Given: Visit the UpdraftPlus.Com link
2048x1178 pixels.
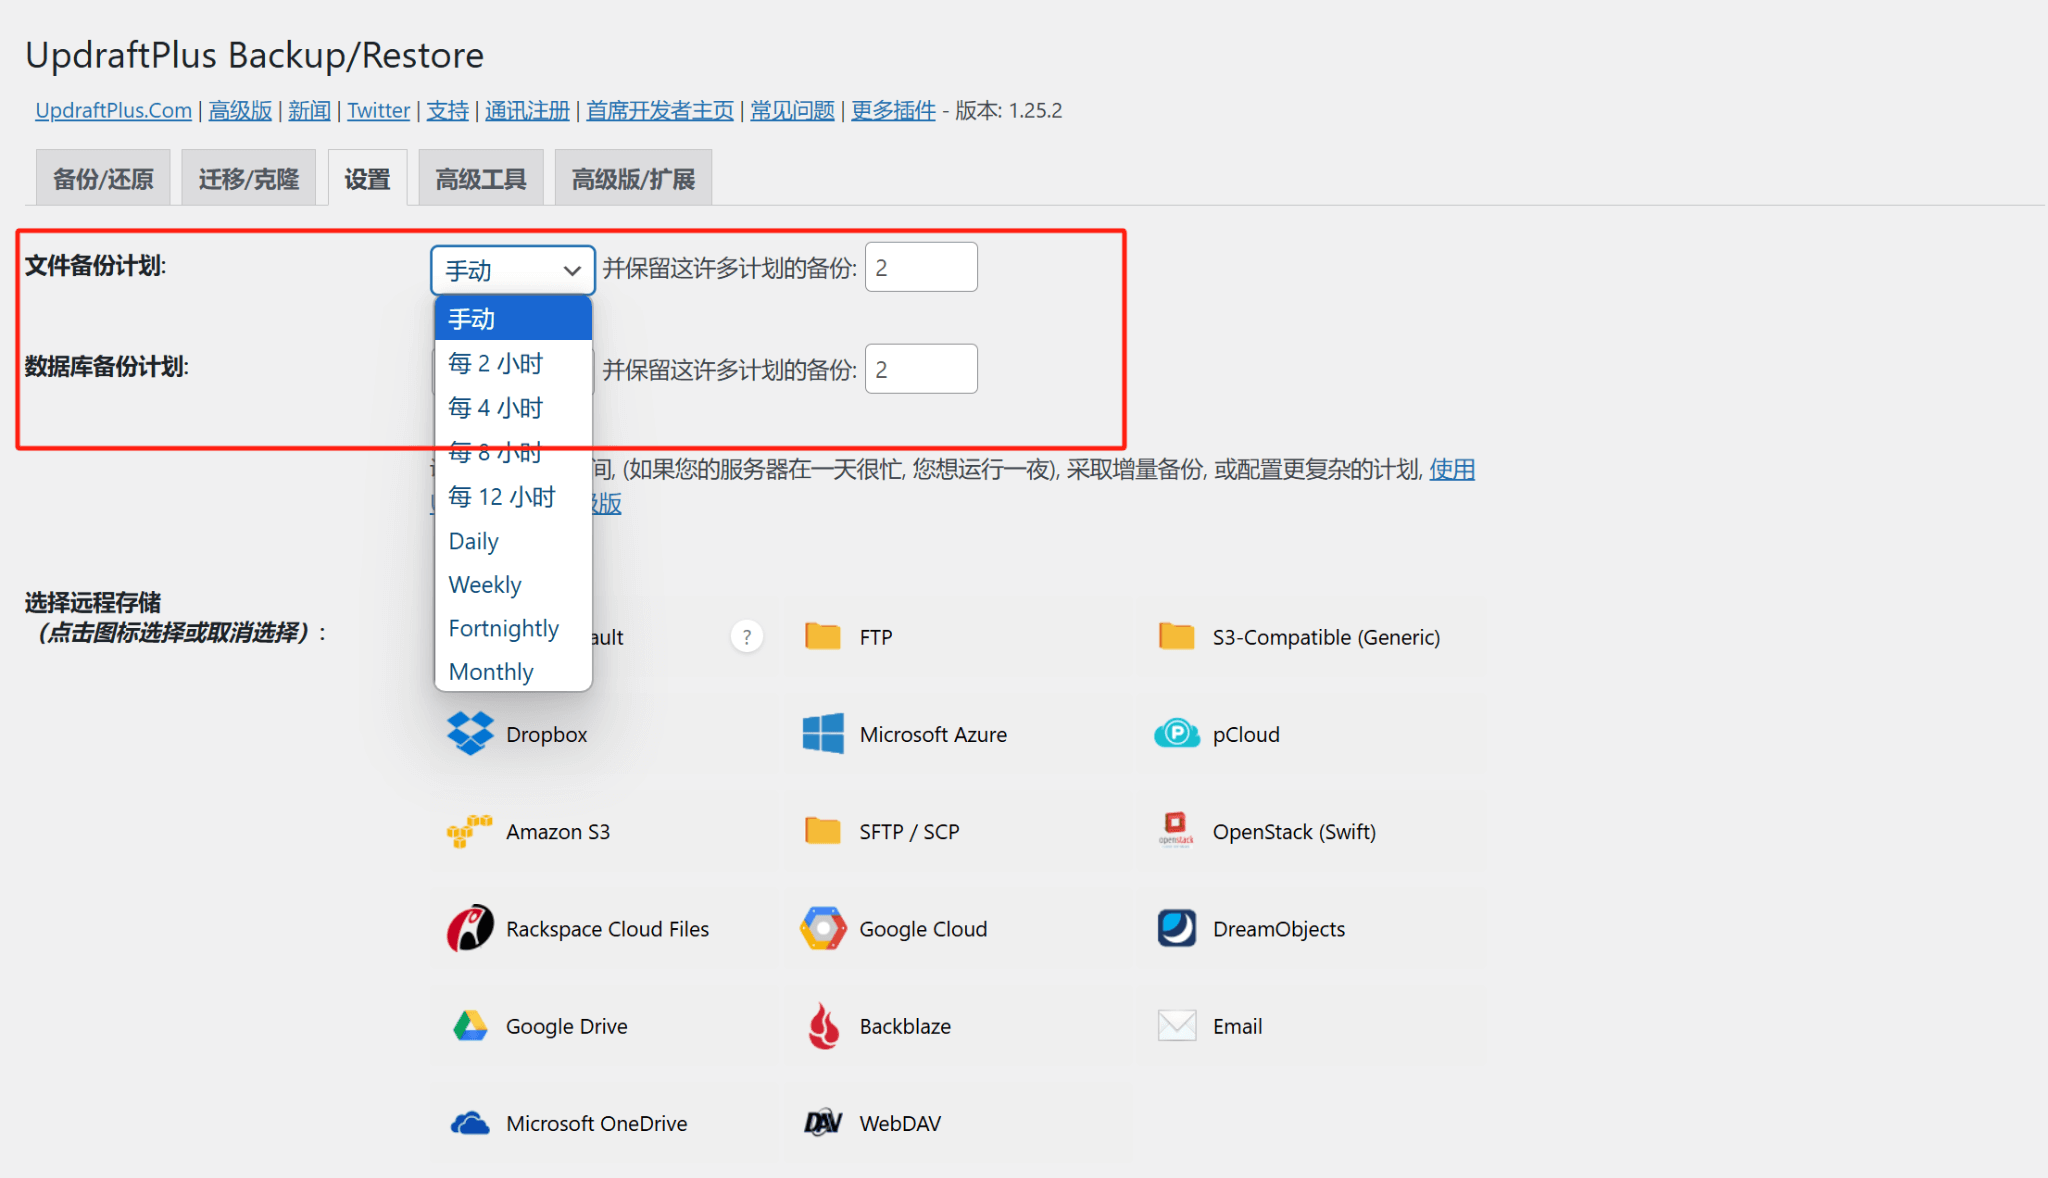Looking at the screenshot, I should point(113,110).
